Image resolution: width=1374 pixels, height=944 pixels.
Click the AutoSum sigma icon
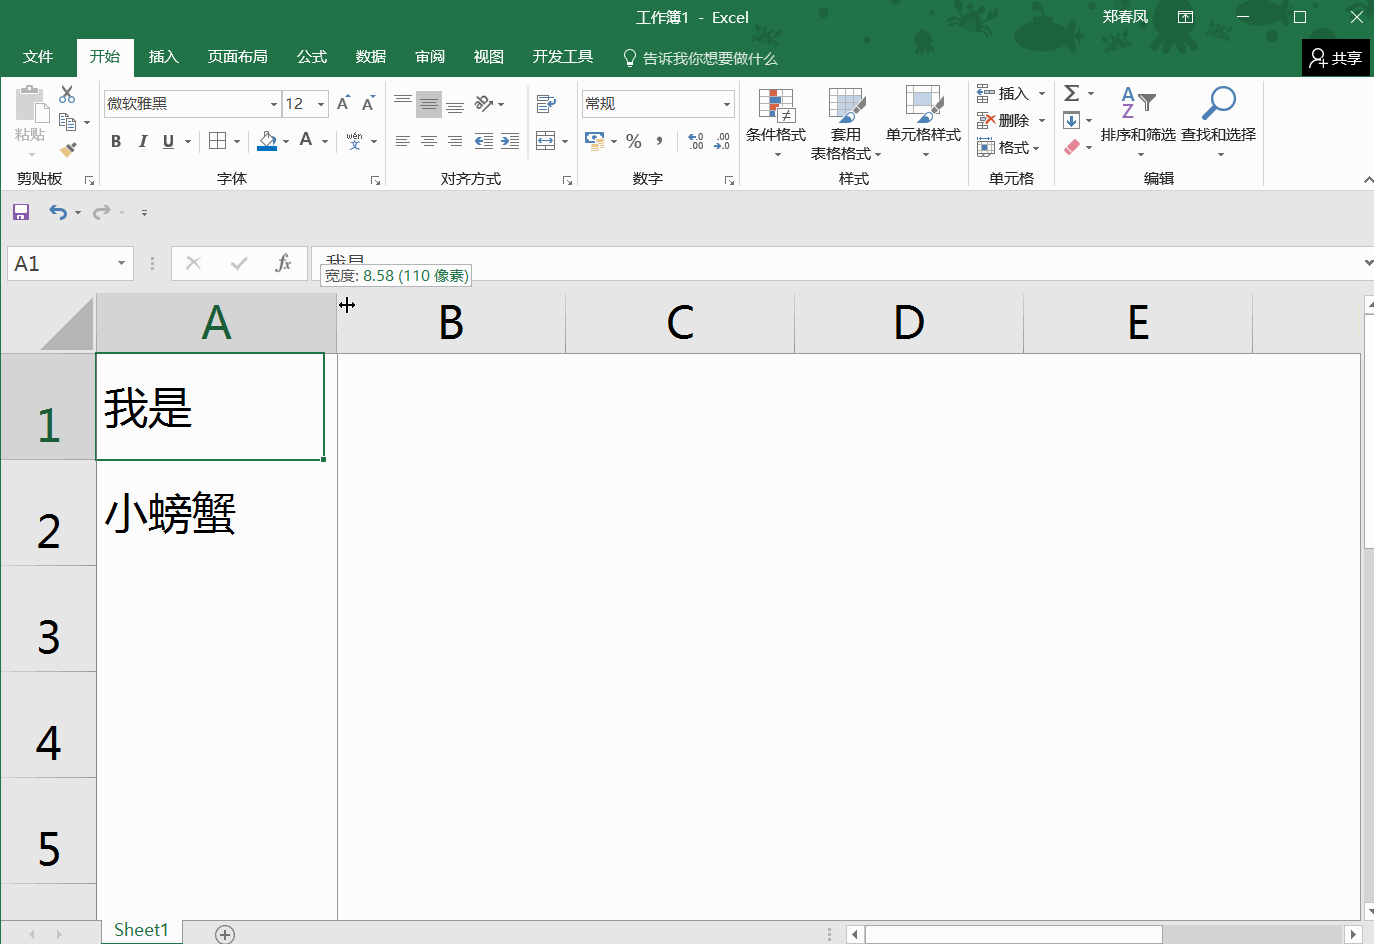coord(1071,94)
